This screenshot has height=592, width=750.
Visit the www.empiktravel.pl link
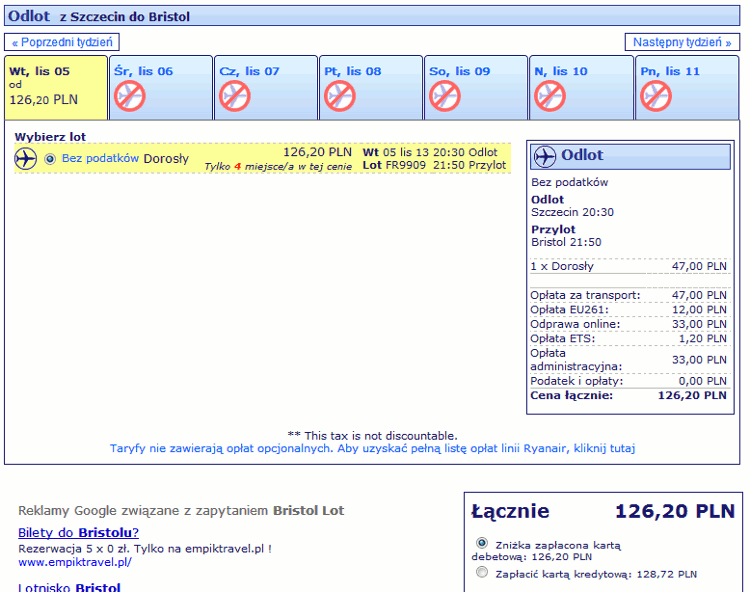tap(75, 562)
